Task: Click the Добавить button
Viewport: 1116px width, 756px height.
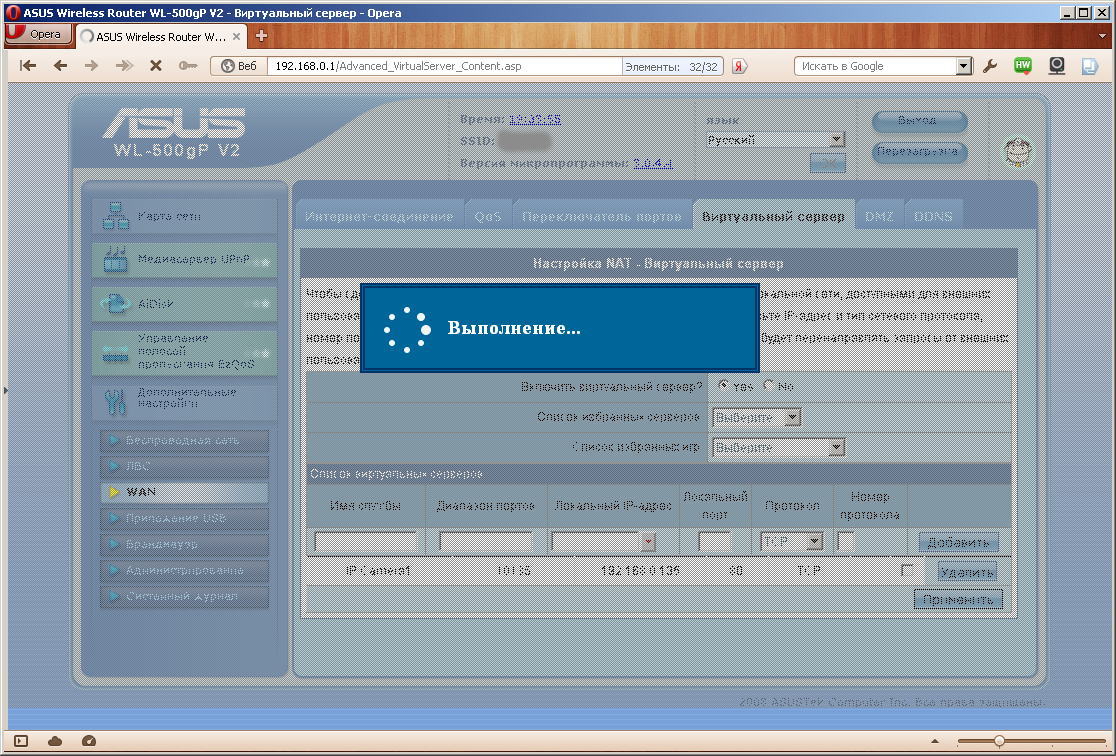Action: coord(959,542)
